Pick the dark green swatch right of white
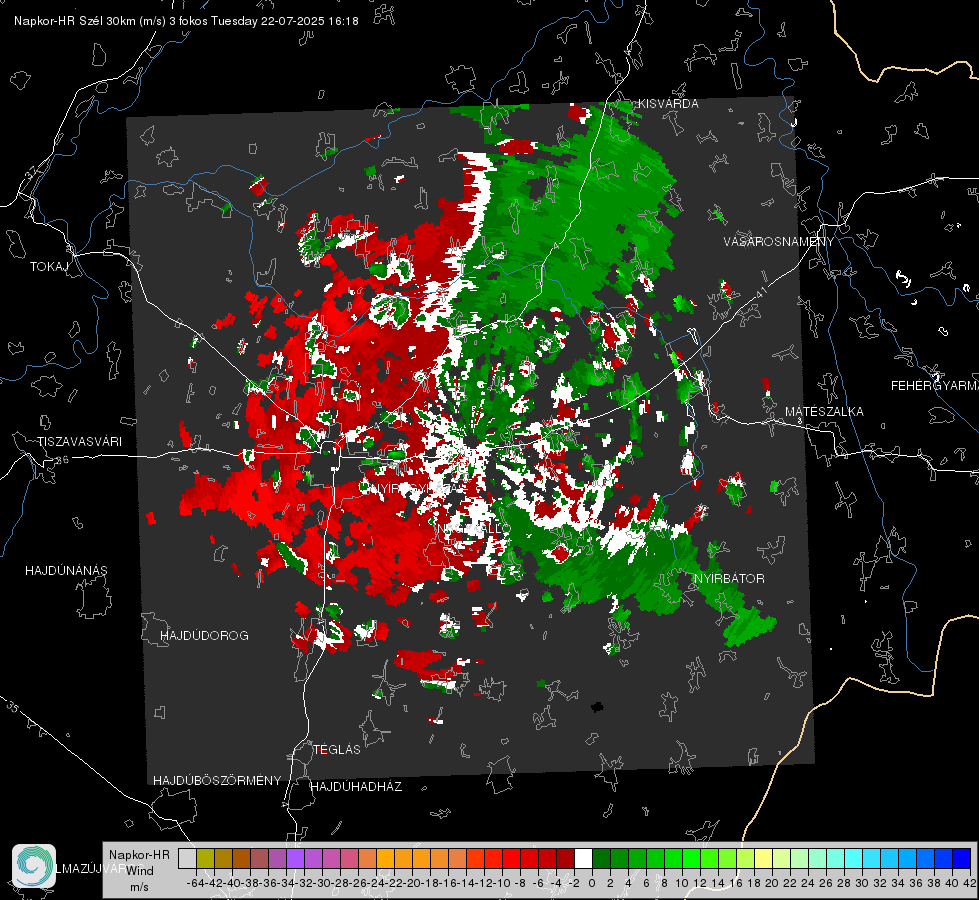The height and width of the screenshot is (900, 979). (601, 858)
